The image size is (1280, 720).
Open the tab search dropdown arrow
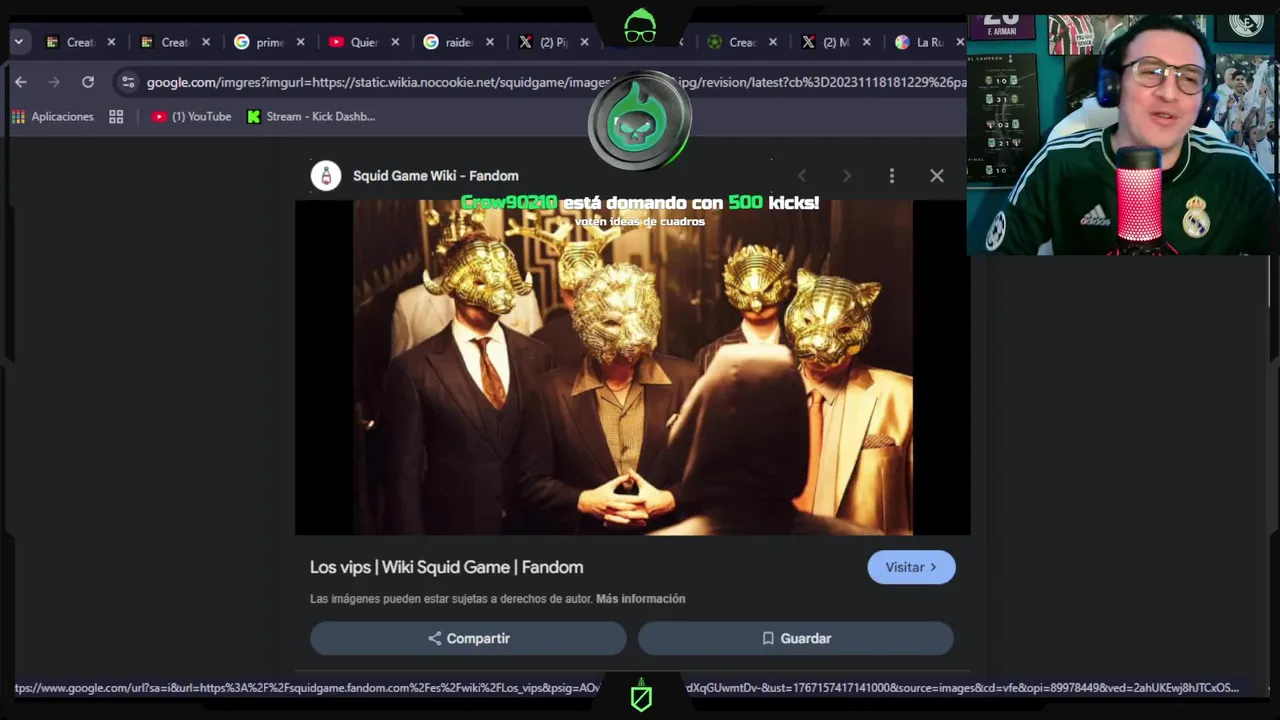coord(18,42)
